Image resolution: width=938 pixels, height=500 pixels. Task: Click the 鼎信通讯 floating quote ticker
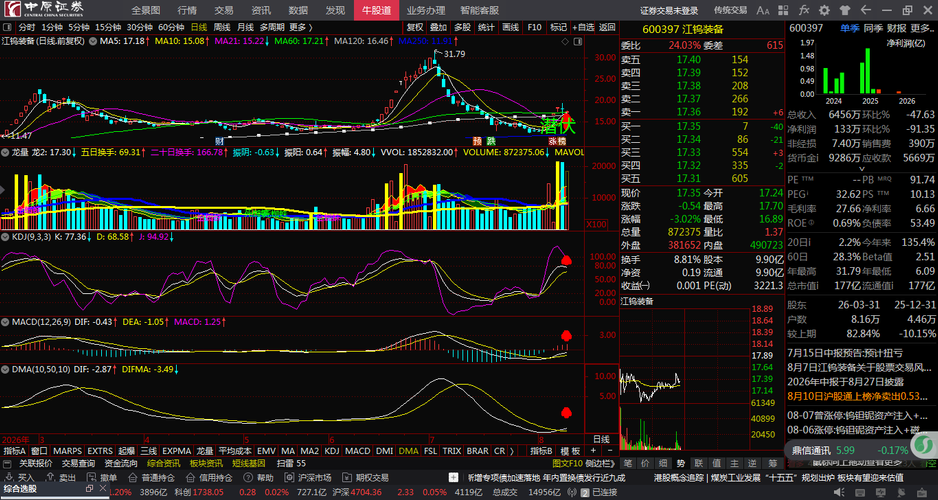coord(848,450)
